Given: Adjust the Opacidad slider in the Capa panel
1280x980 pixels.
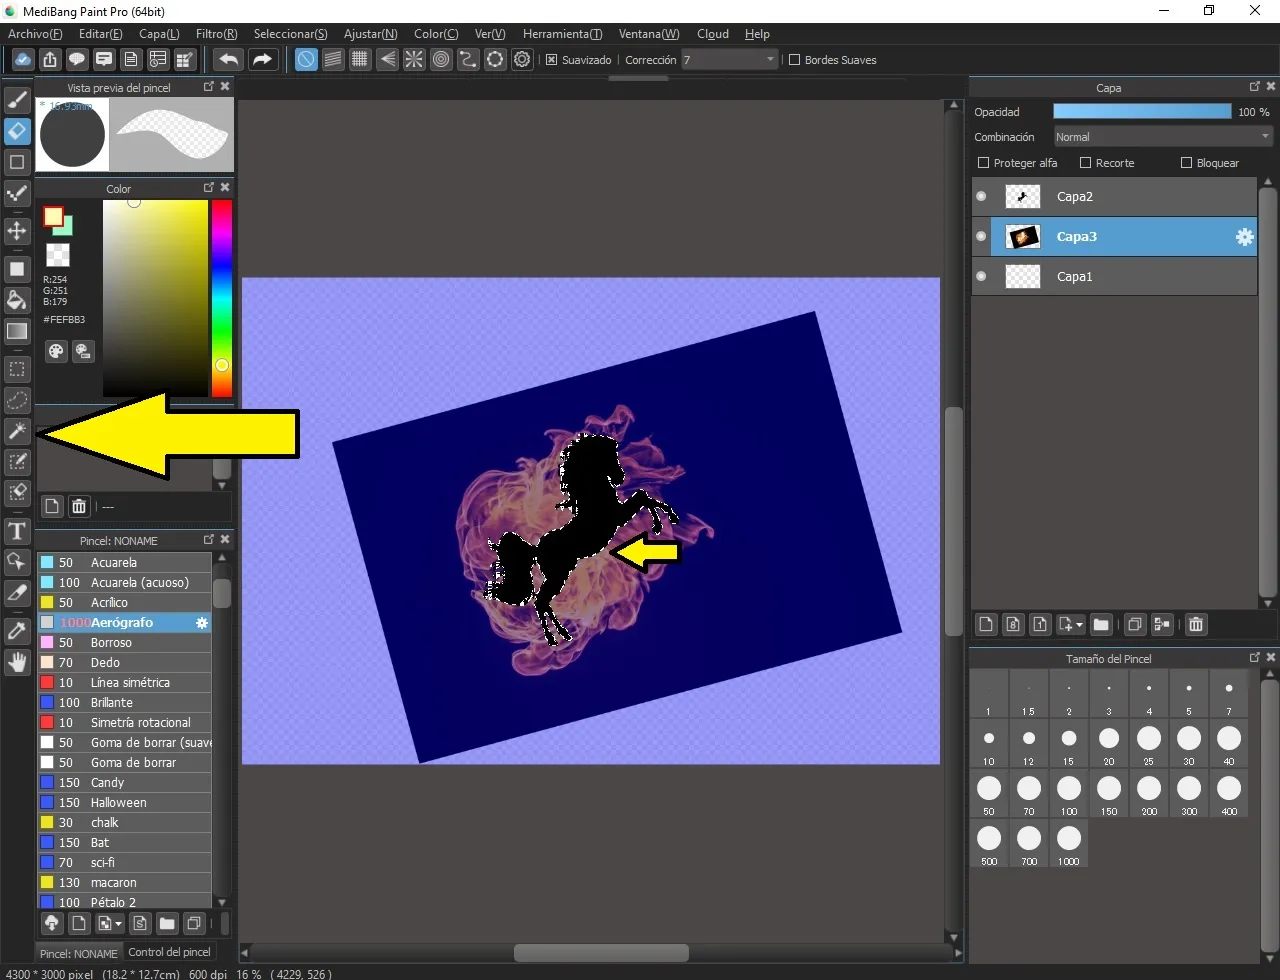Looking at the screenshot, I should click(1142, 112).
